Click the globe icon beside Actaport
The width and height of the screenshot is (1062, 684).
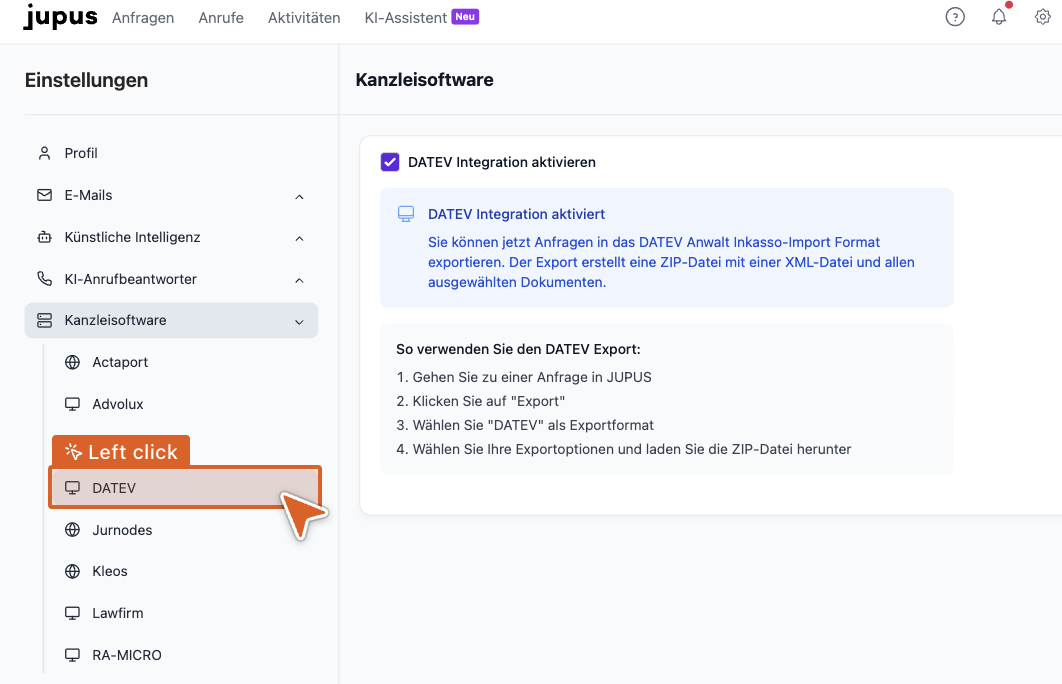click(x=72, y=362)
